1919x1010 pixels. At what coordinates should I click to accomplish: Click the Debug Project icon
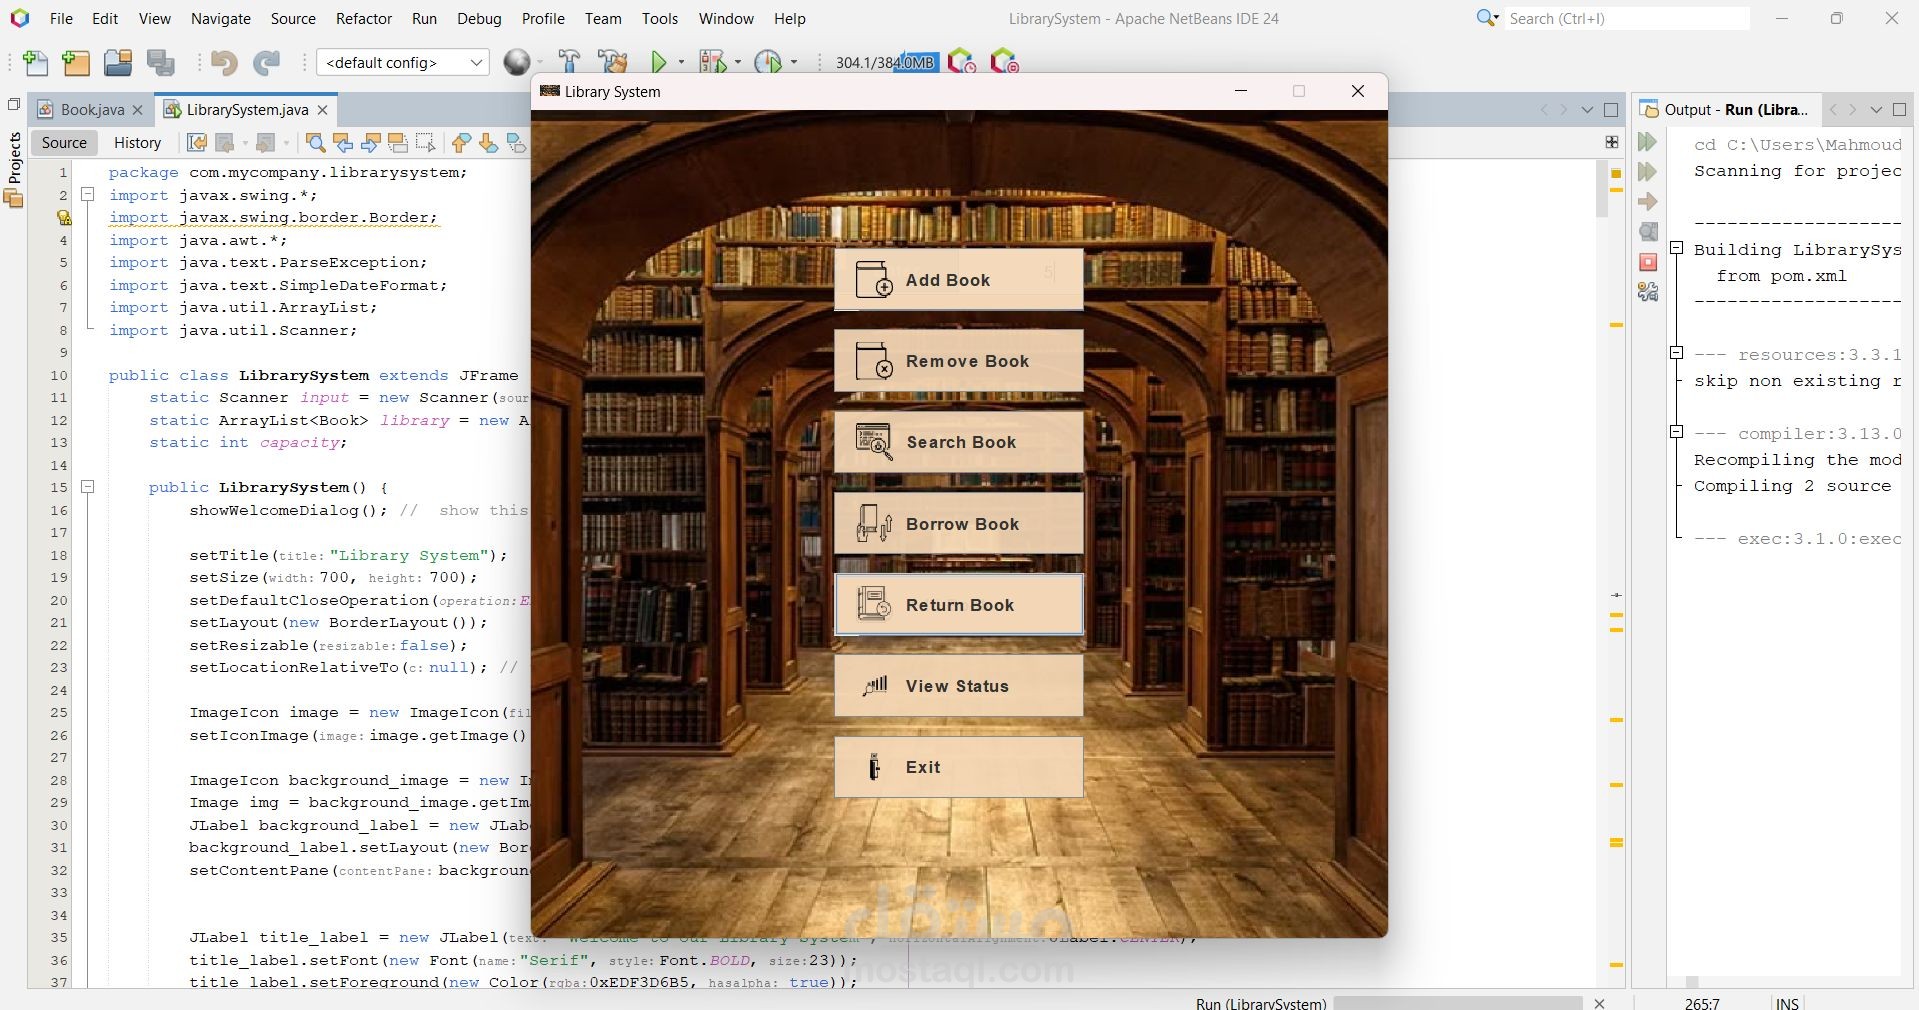tap(712, 62)
